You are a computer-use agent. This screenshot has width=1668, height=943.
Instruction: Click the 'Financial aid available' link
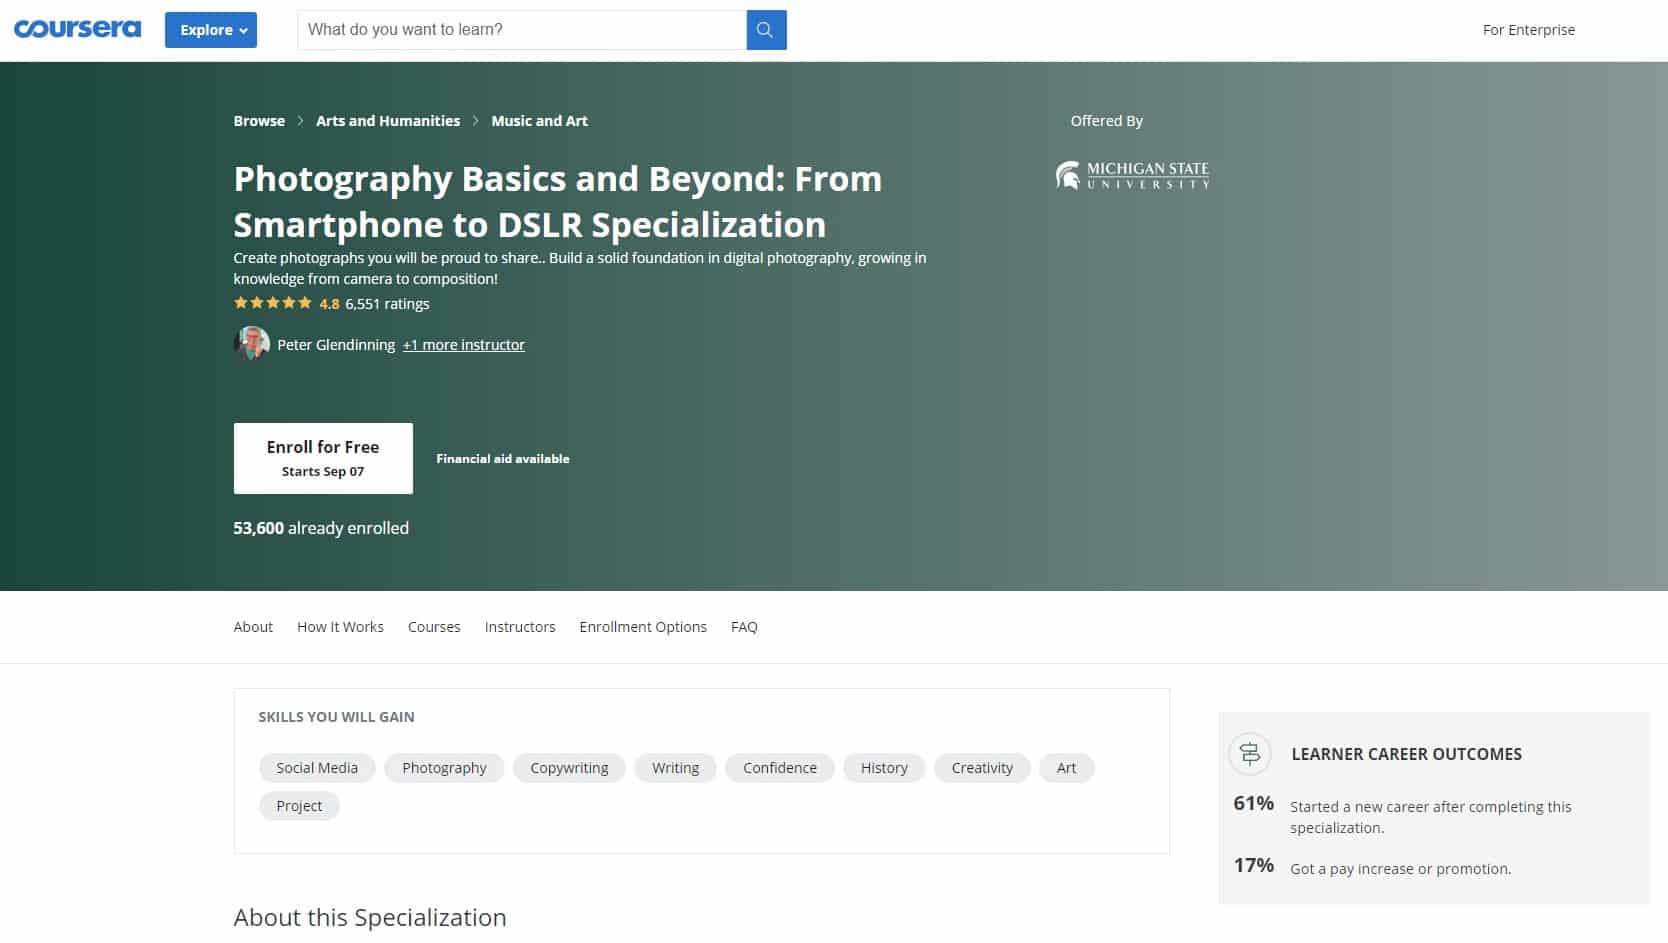pos(503,459)
